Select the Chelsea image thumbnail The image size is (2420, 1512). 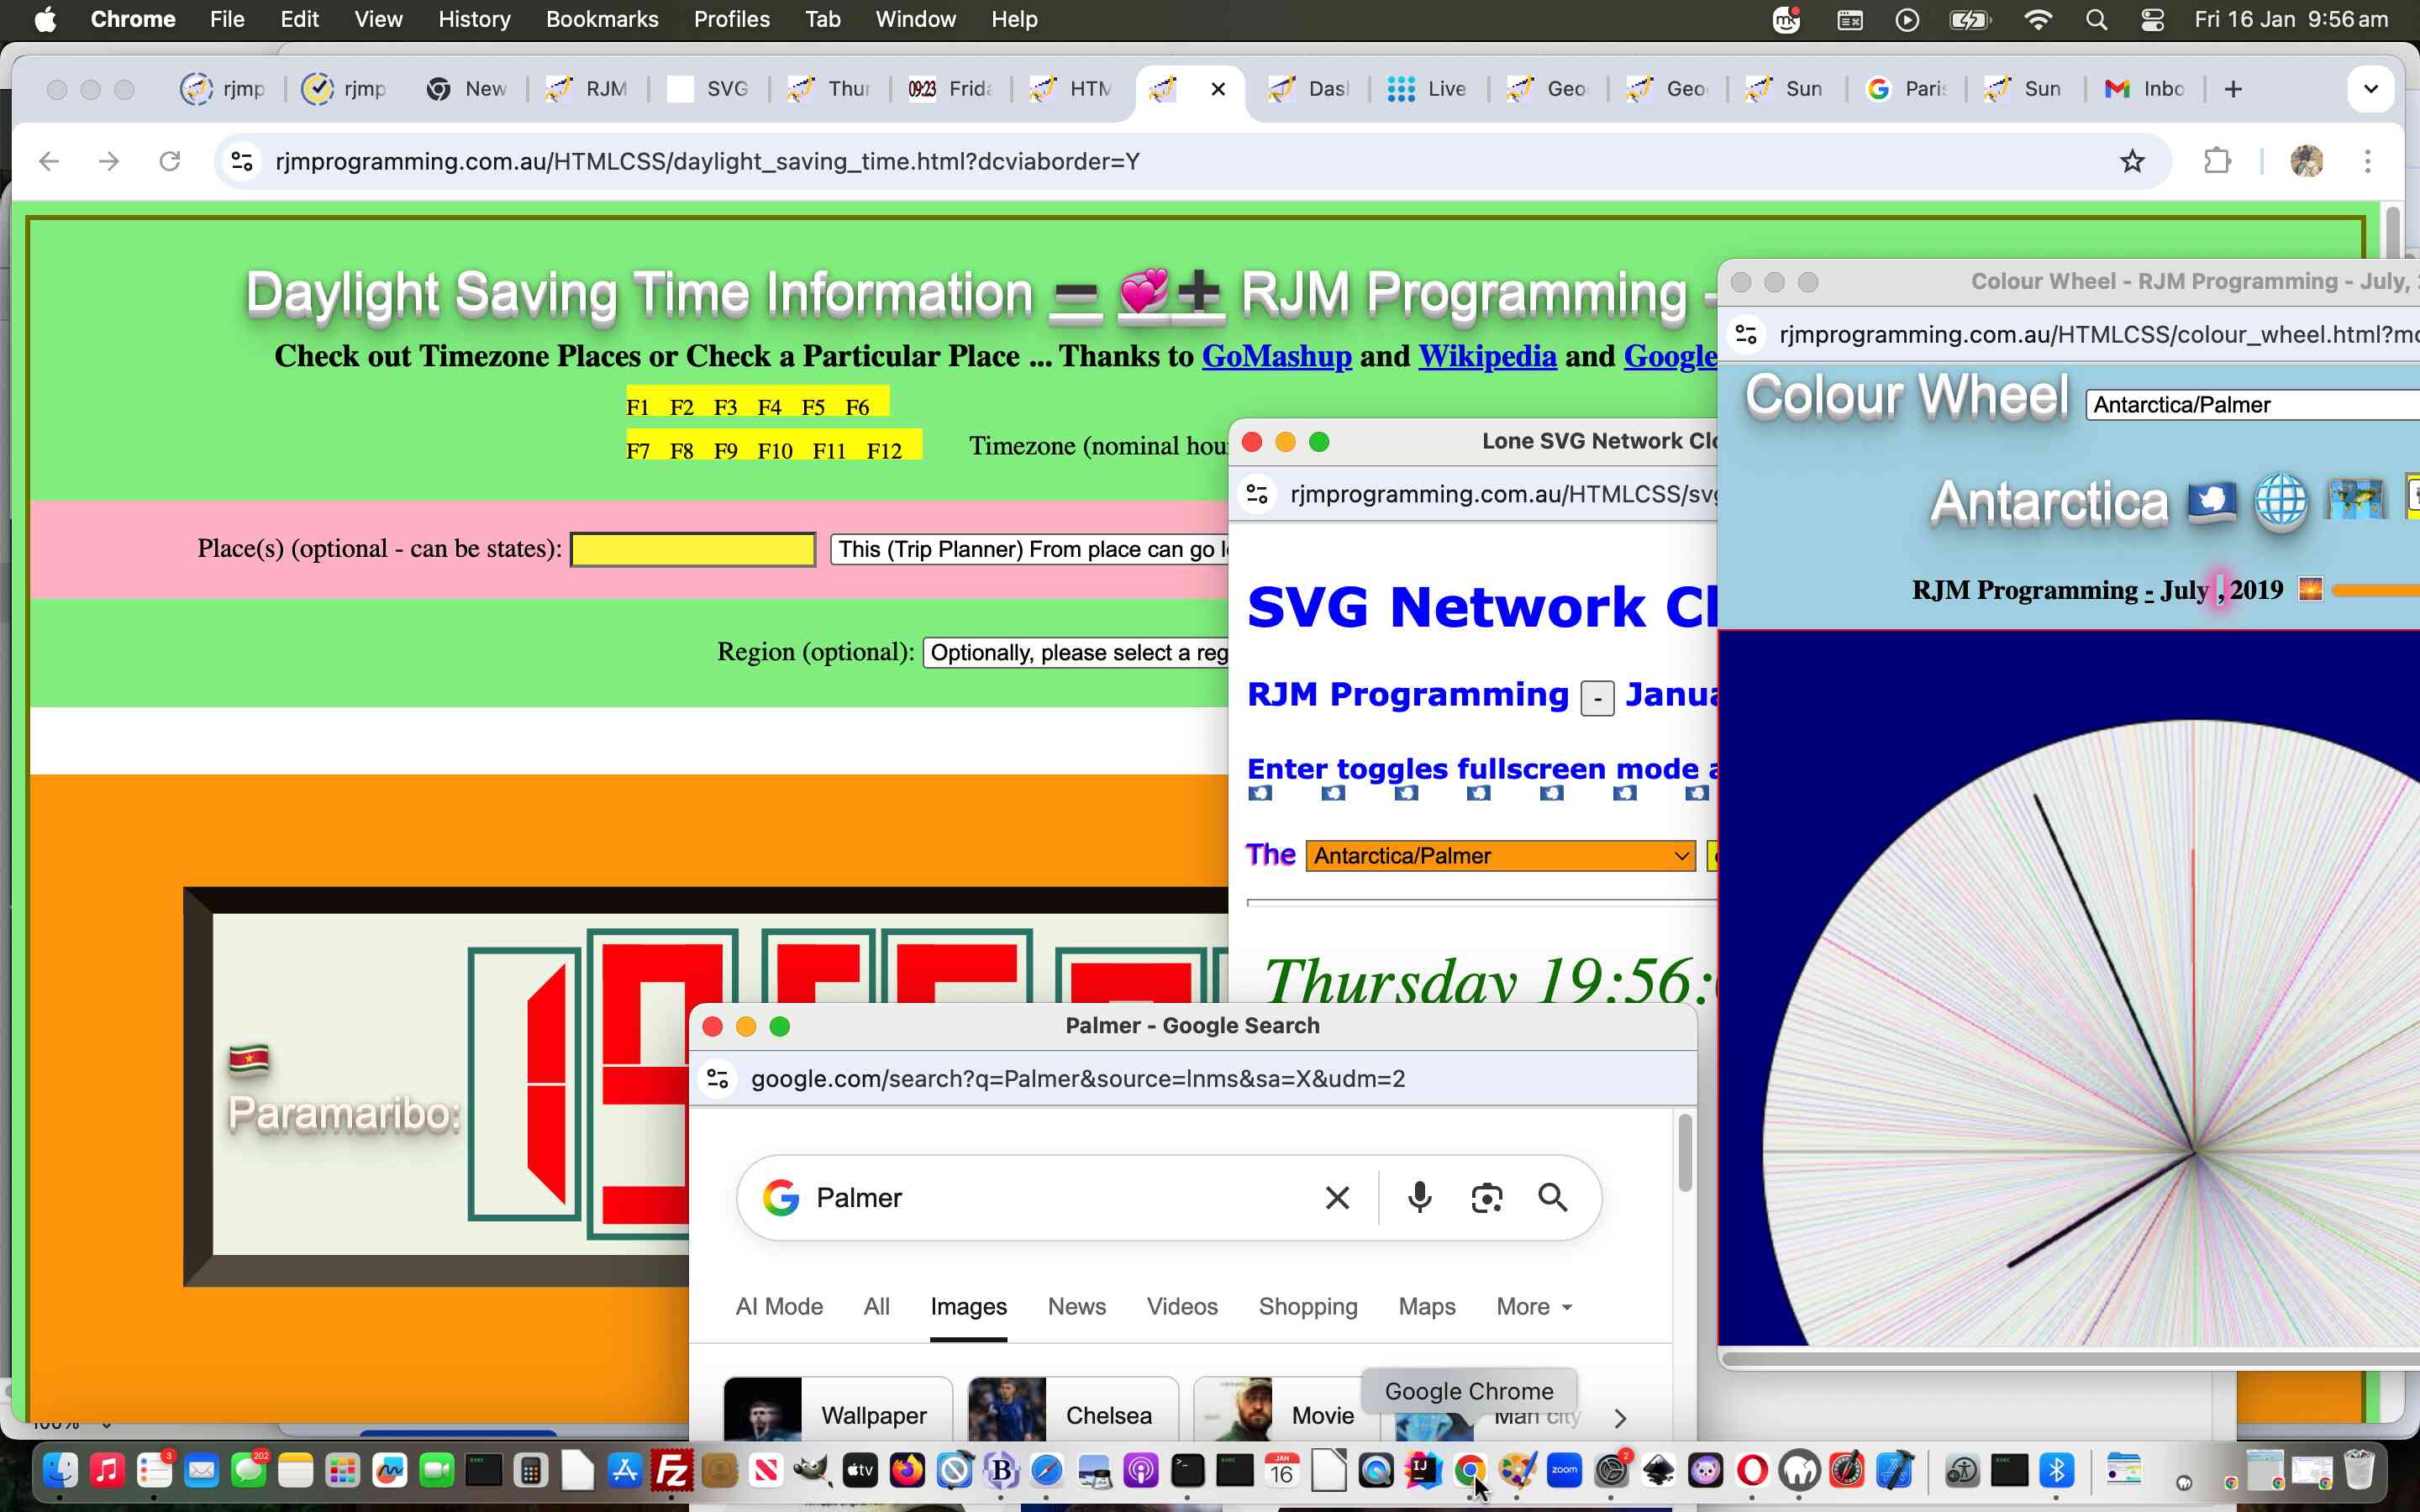point(1005,1410)
